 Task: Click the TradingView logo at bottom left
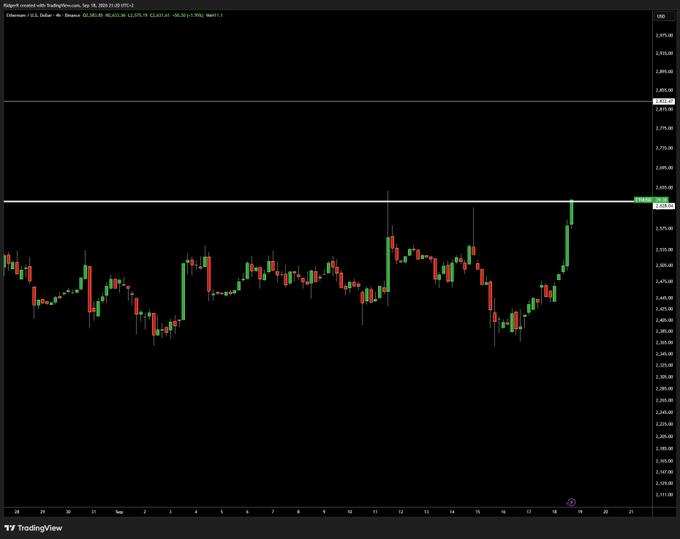[33, 528]
